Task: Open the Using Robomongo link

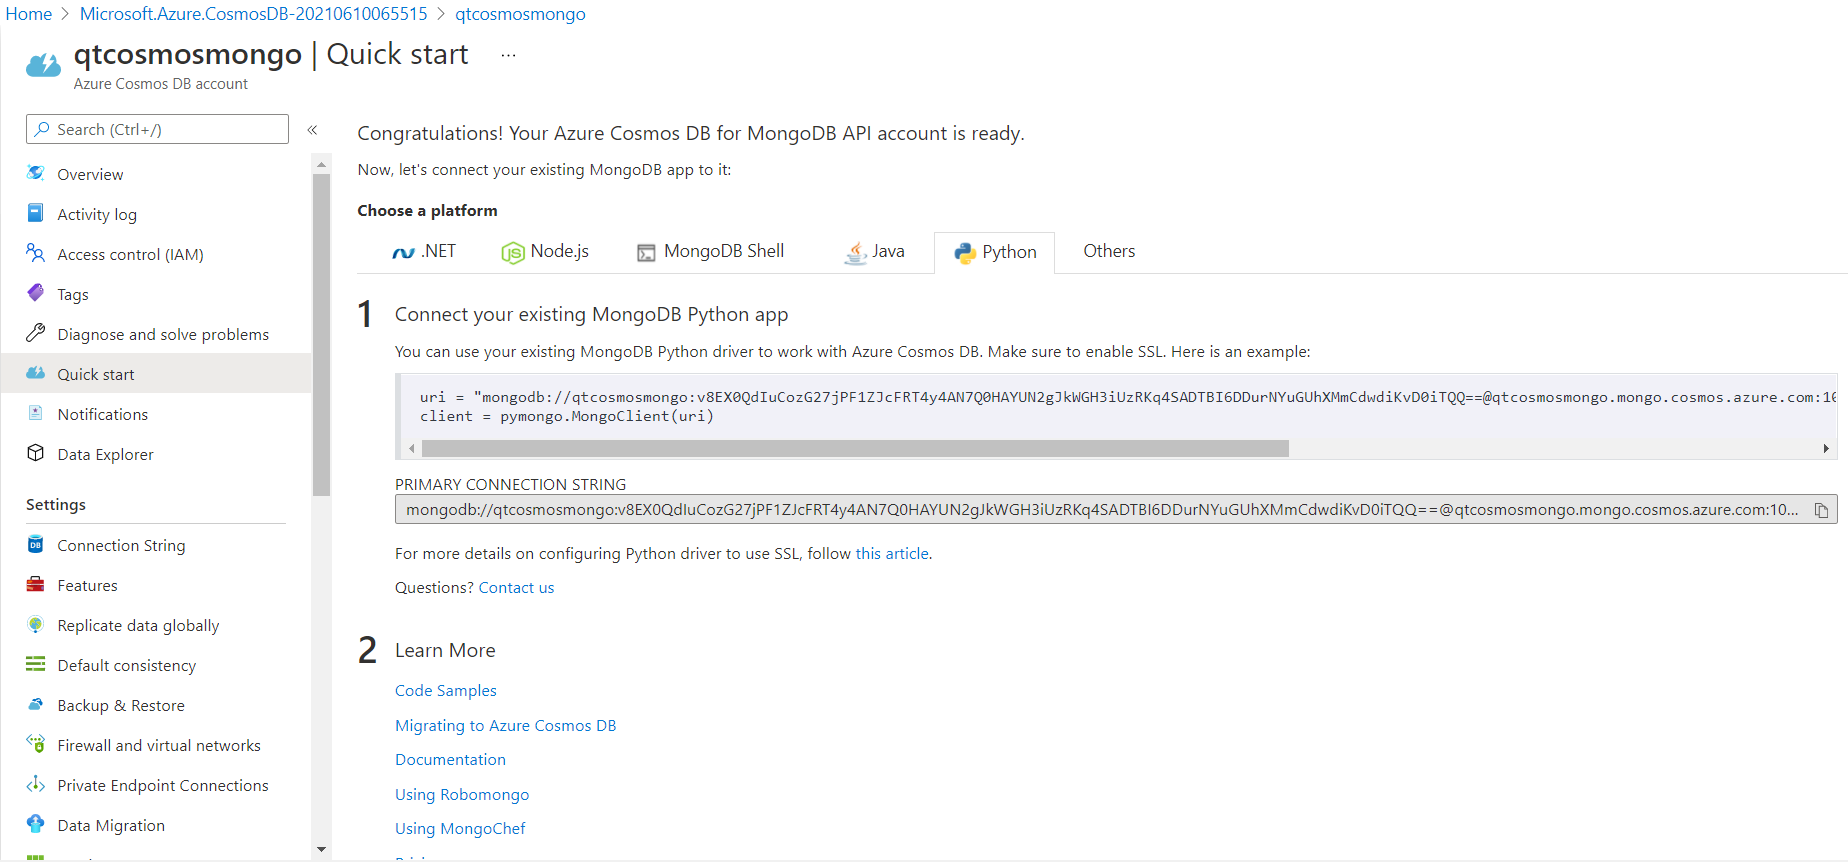Action: pos(462,794)
